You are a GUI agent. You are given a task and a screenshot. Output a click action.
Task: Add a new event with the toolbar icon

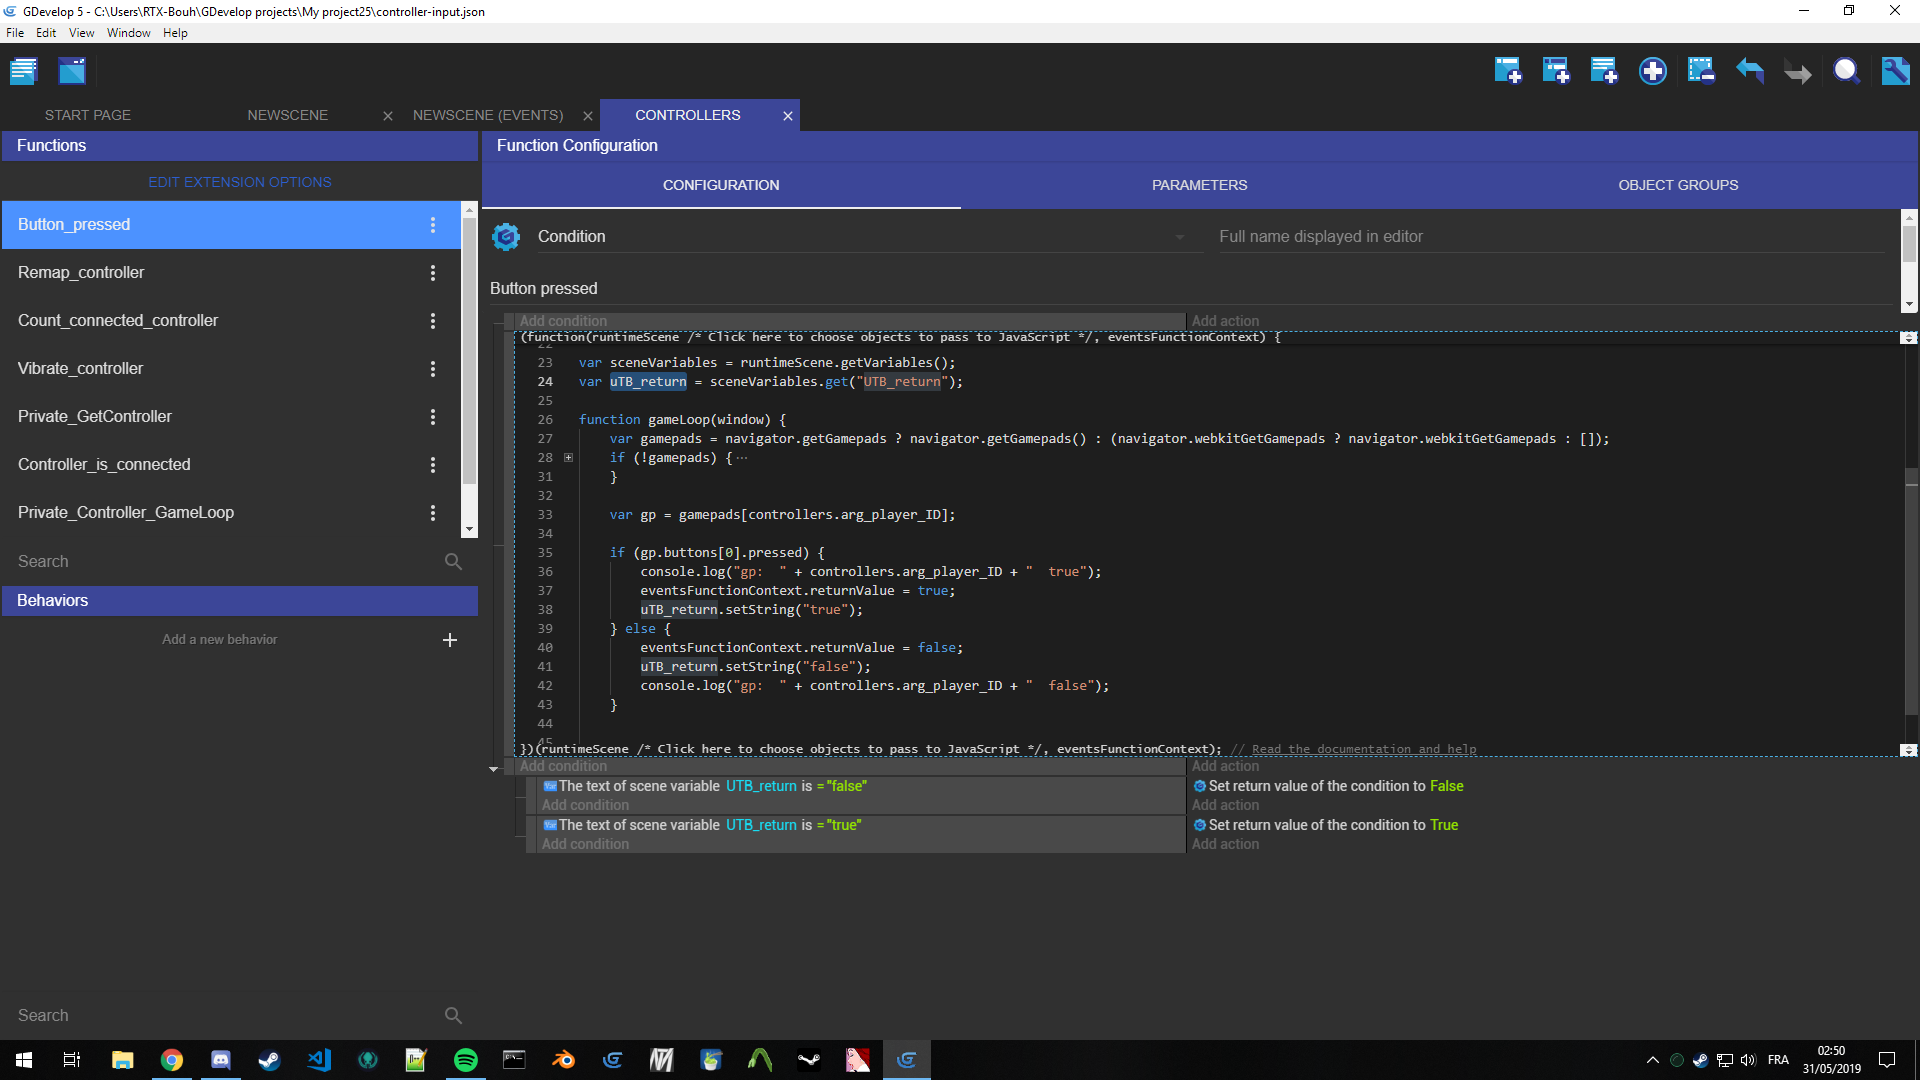(x=1508, y=71)
